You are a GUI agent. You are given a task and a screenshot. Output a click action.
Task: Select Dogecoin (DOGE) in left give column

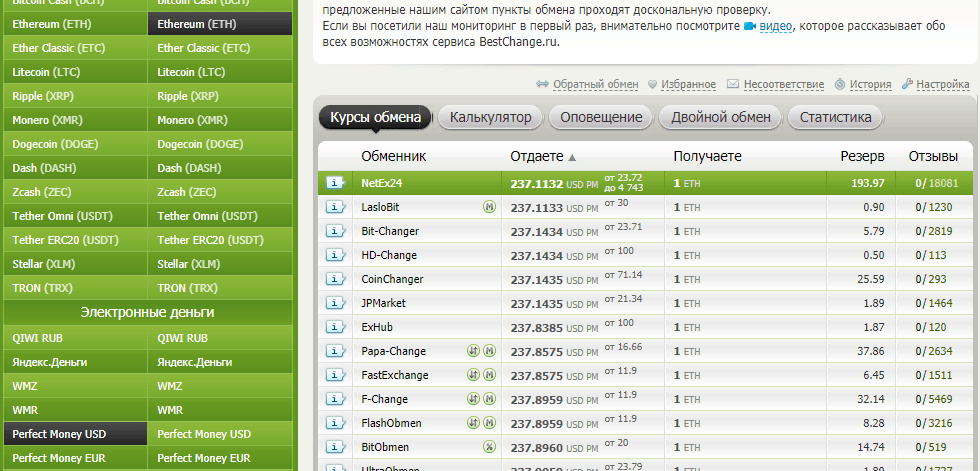(x=58, y=144)
